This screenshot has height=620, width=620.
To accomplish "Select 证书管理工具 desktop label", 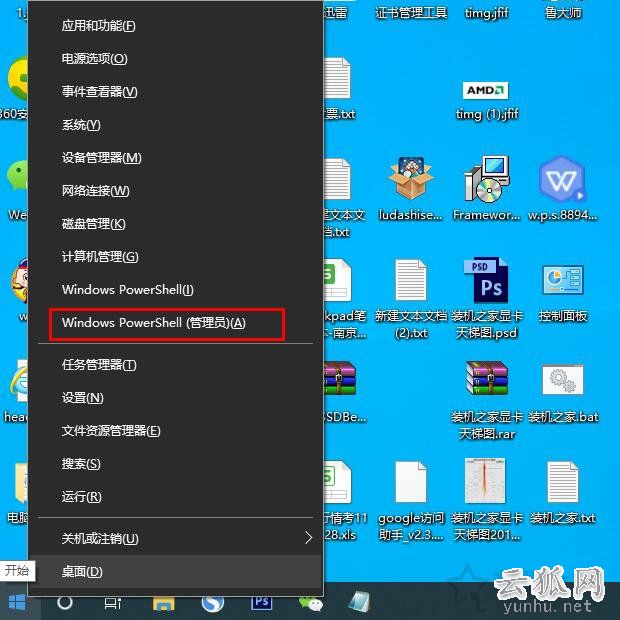I will (411, 13).
